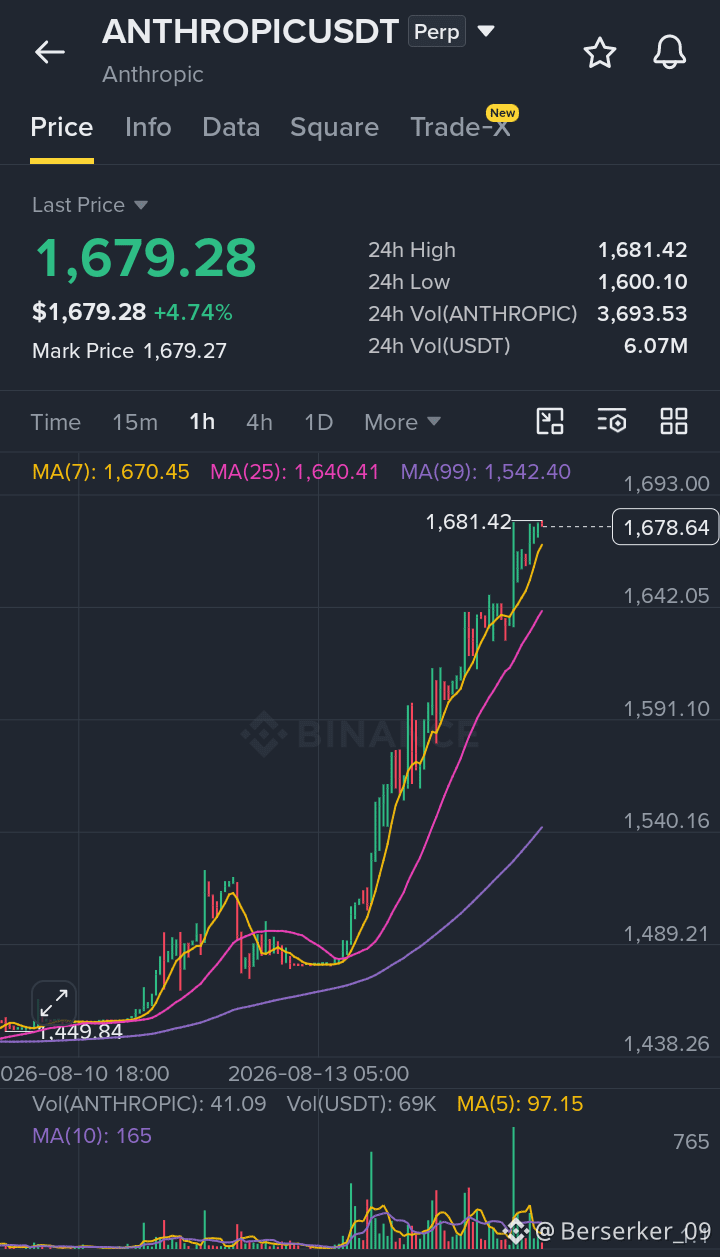Switch to the Info tab

click(148, 127)
